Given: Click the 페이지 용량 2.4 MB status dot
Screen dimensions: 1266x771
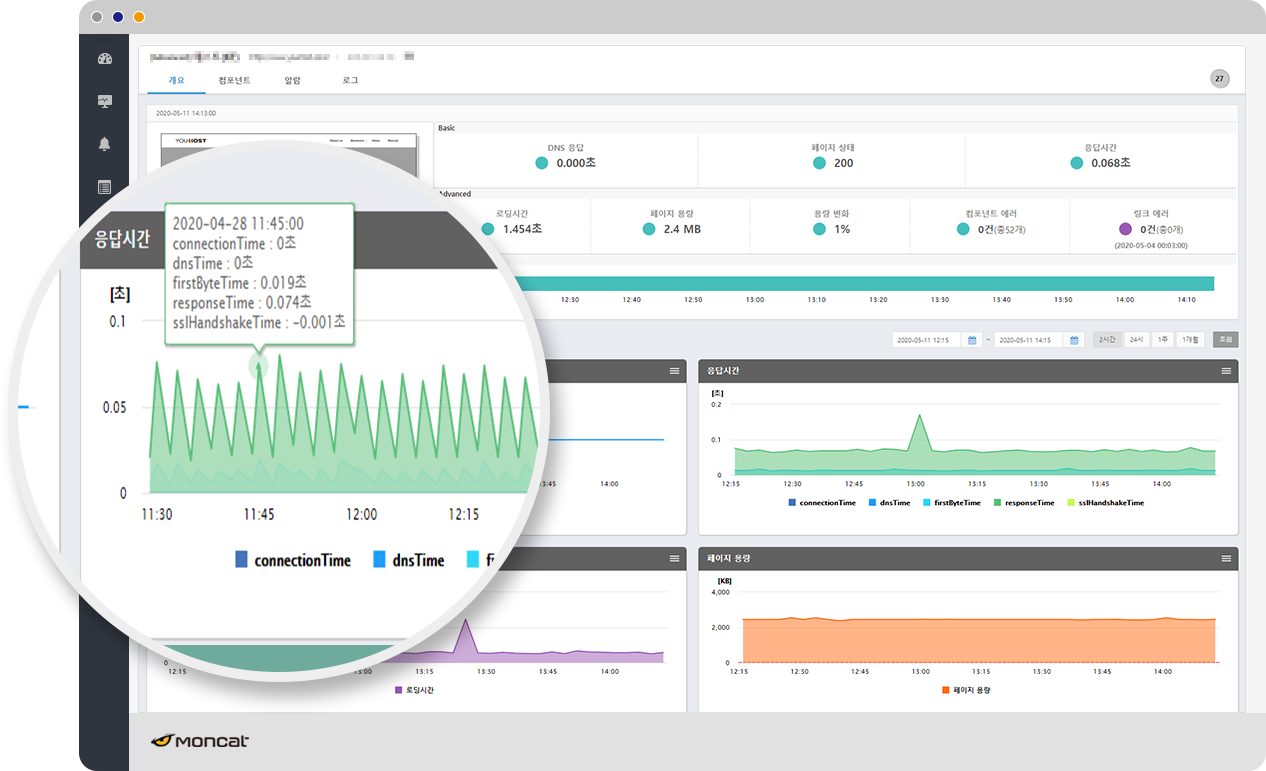Looking at the screenshot, I should click(649, 229).
